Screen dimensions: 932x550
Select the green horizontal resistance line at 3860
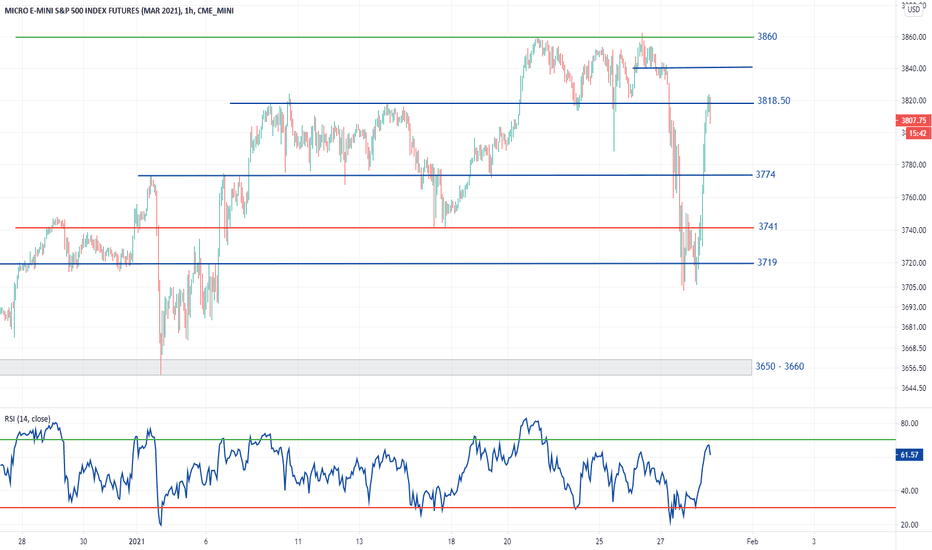tap(383, 37)
